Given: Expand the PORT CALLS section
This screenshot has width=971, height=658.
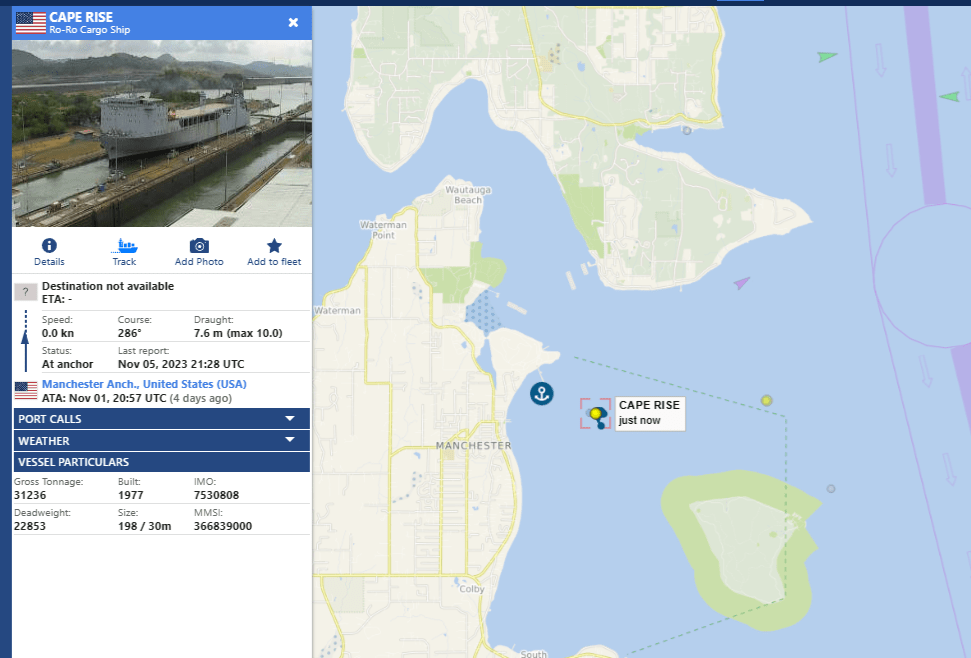Looking at the screenshot, I should pos(161,419).
